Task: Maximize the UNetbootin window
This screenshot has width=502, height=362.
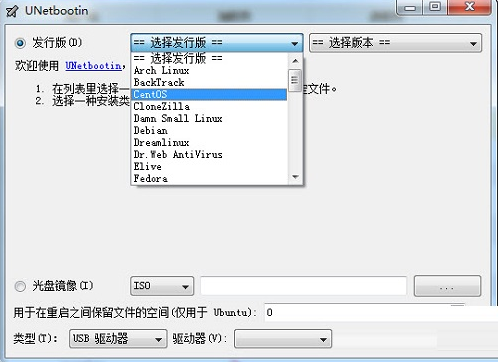Action: (435, 7)
